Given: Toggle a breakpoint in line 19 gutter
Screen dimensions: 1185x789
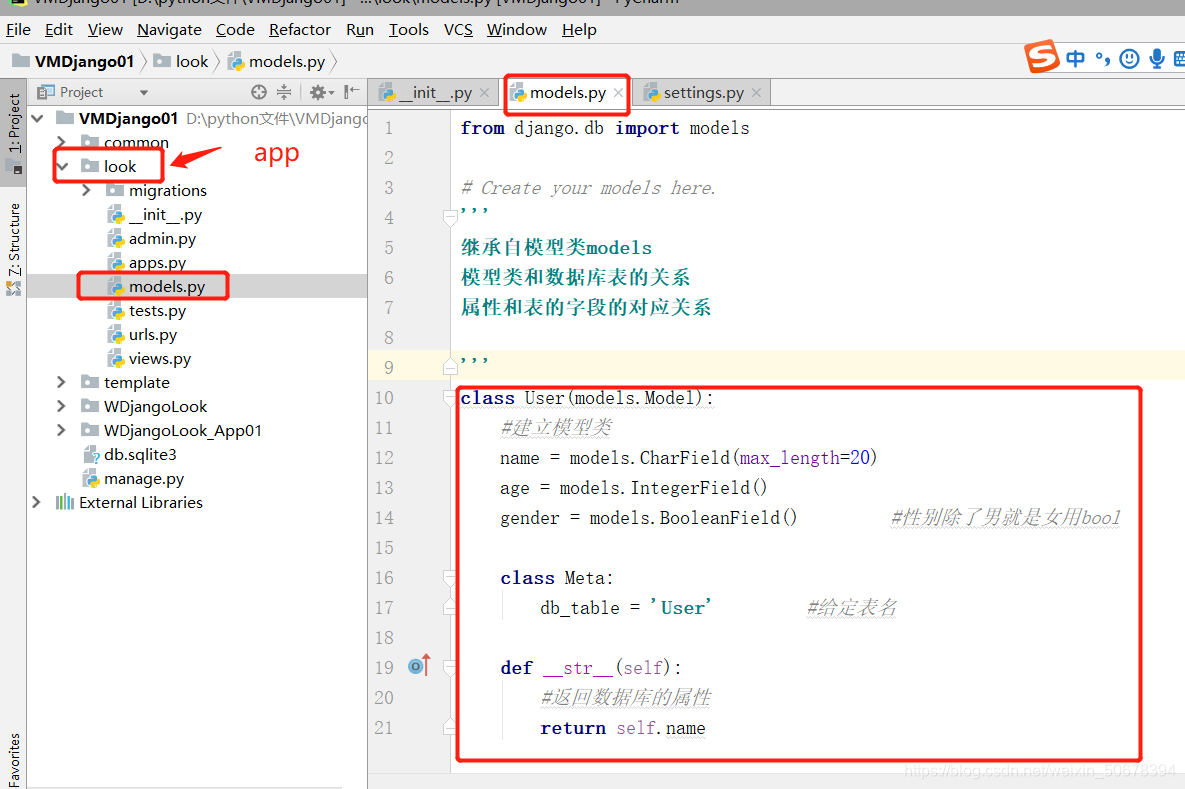Looking at the screenshot, I should [412, 666].
